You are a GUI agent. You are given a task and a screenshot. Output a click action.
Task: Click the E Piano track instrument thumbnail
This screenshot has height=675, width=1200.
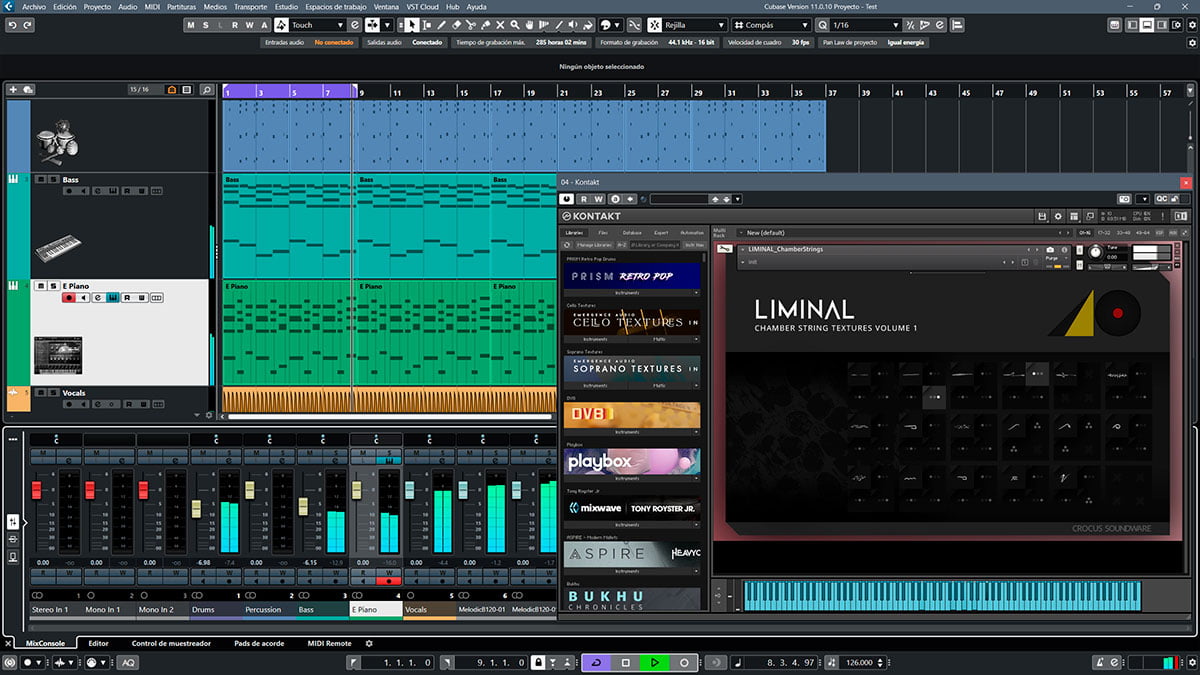tap(58, 355)
